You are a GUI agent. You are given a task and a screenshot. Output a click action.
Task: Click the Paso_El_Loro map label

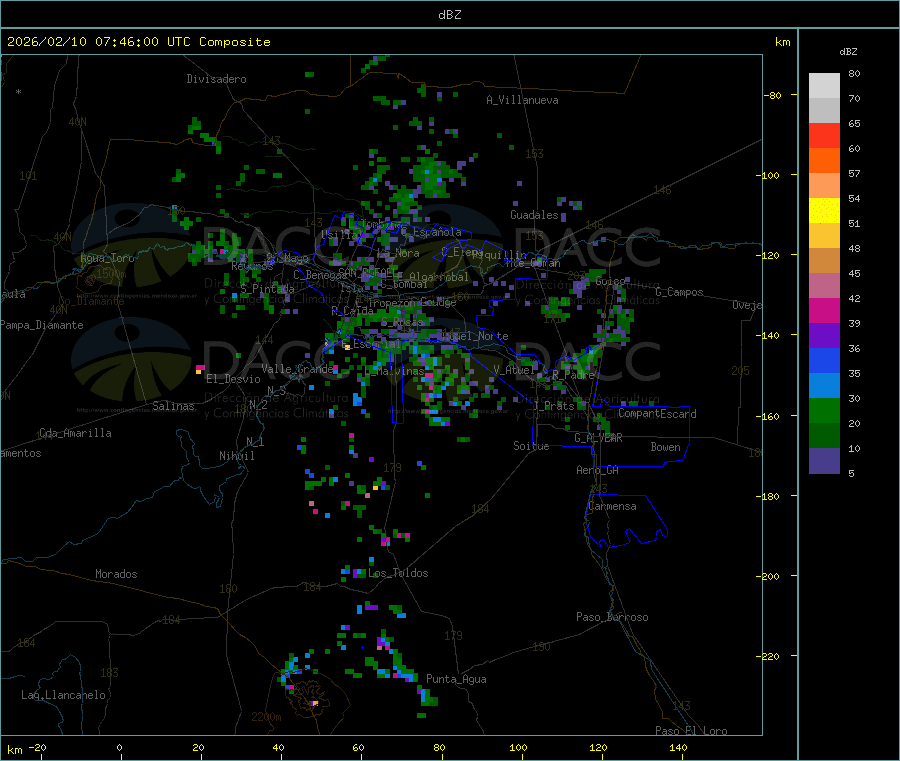coord(691,731)
